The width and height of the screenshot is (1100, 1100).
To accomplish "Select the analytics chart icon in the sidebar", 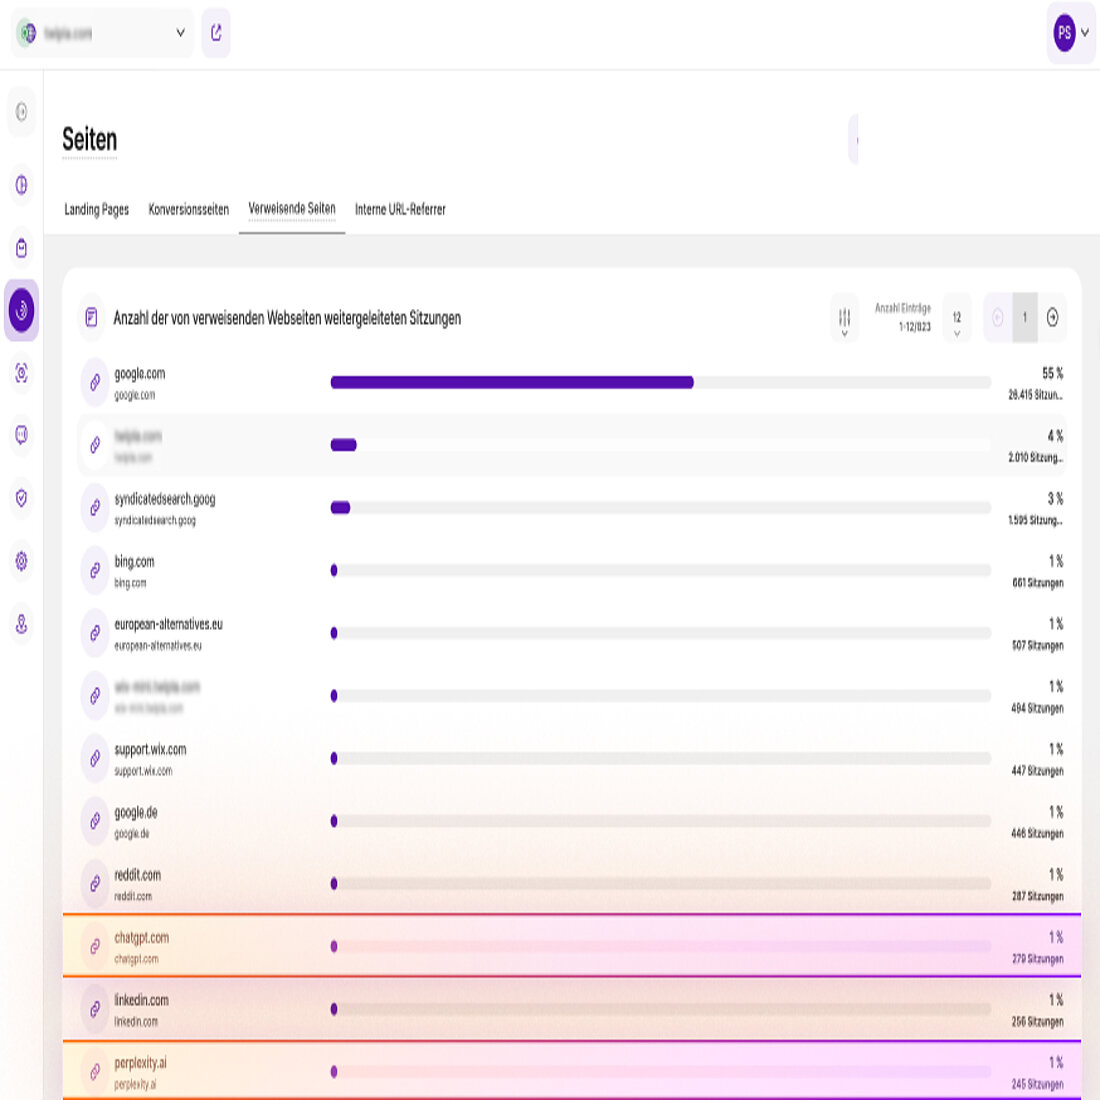I will pyautogui.click(x=20, y=185).
